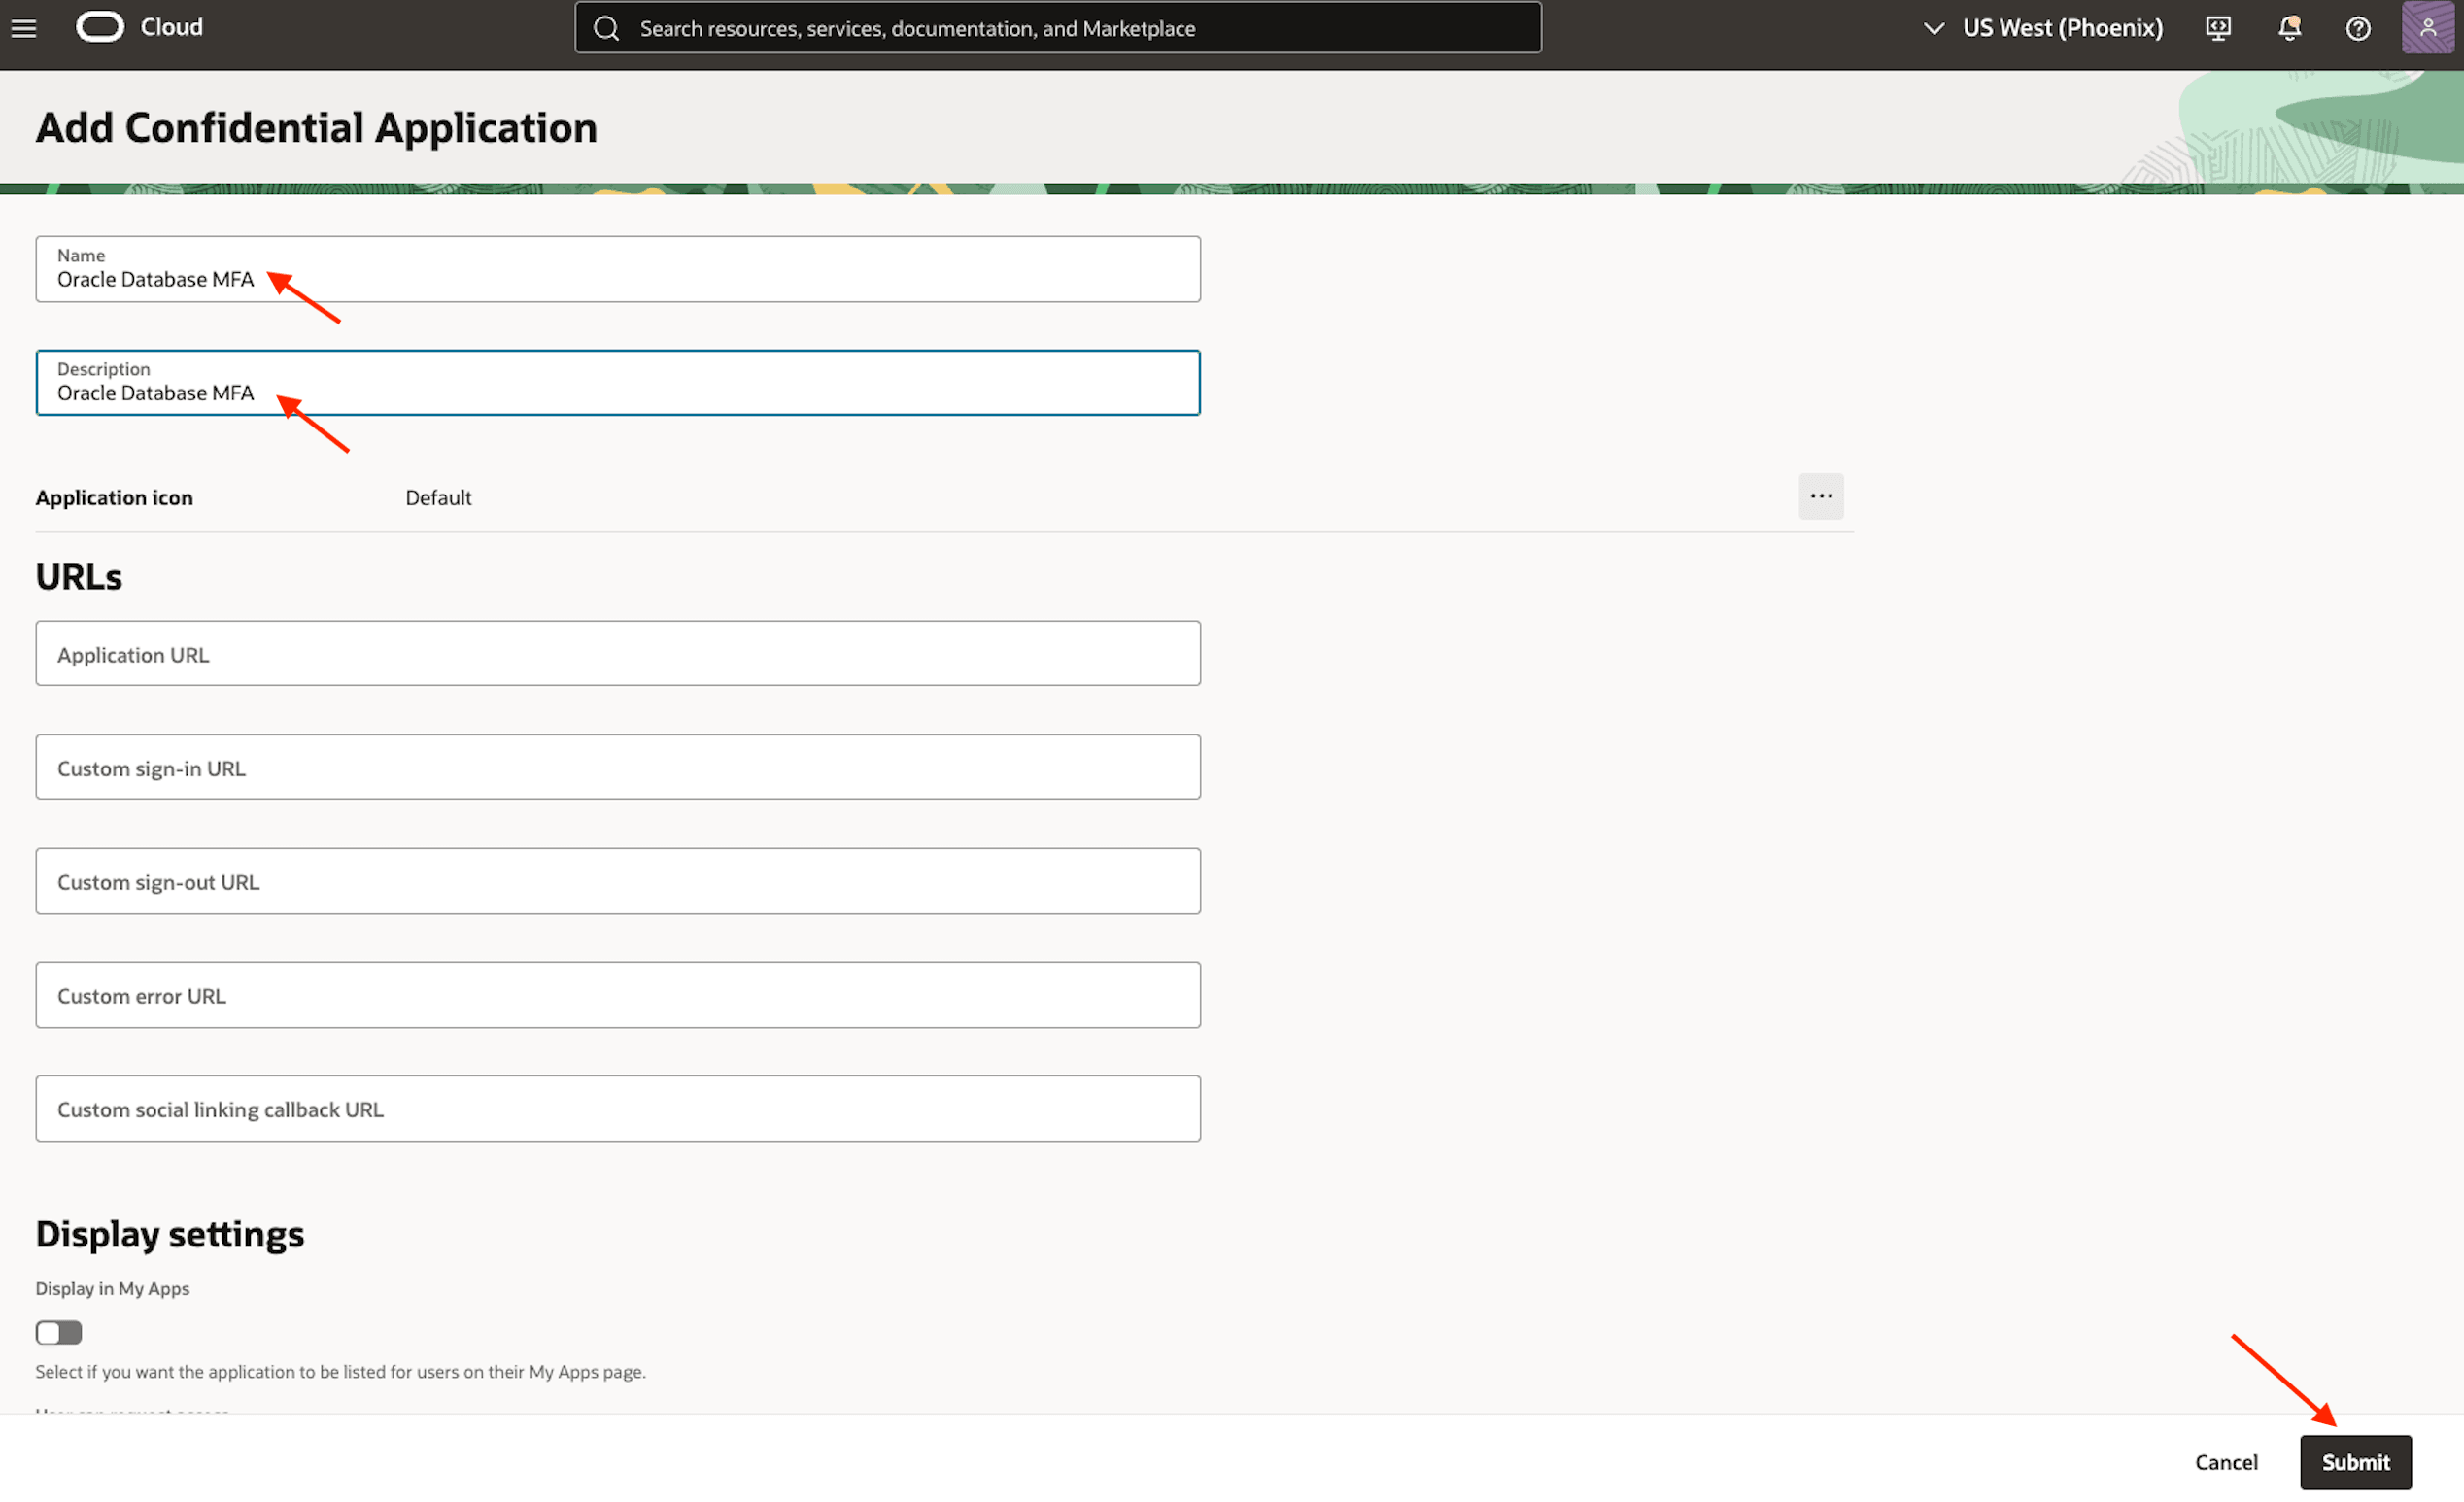Open the Help menu

(x=2358, y=27)
